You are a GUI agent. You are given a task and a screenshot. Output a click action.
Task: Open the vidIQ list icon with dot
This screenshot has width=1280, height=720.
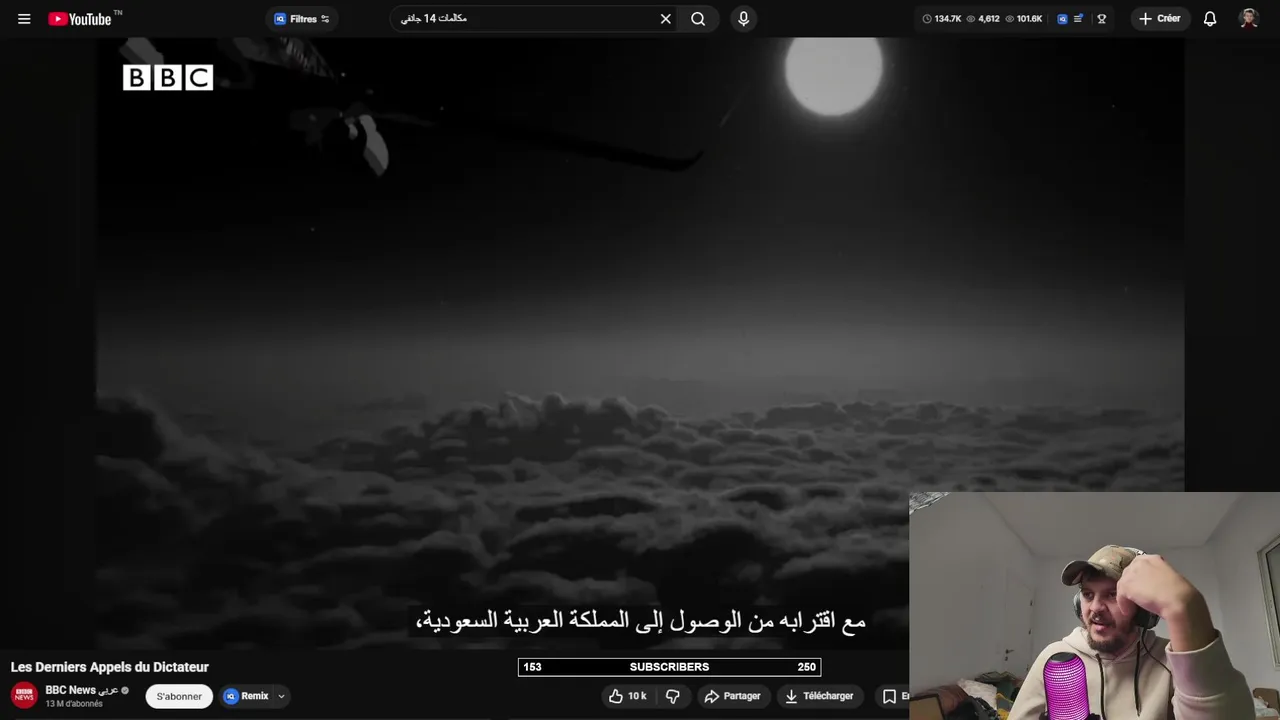pyautogui.click(x=1079, y=19)
